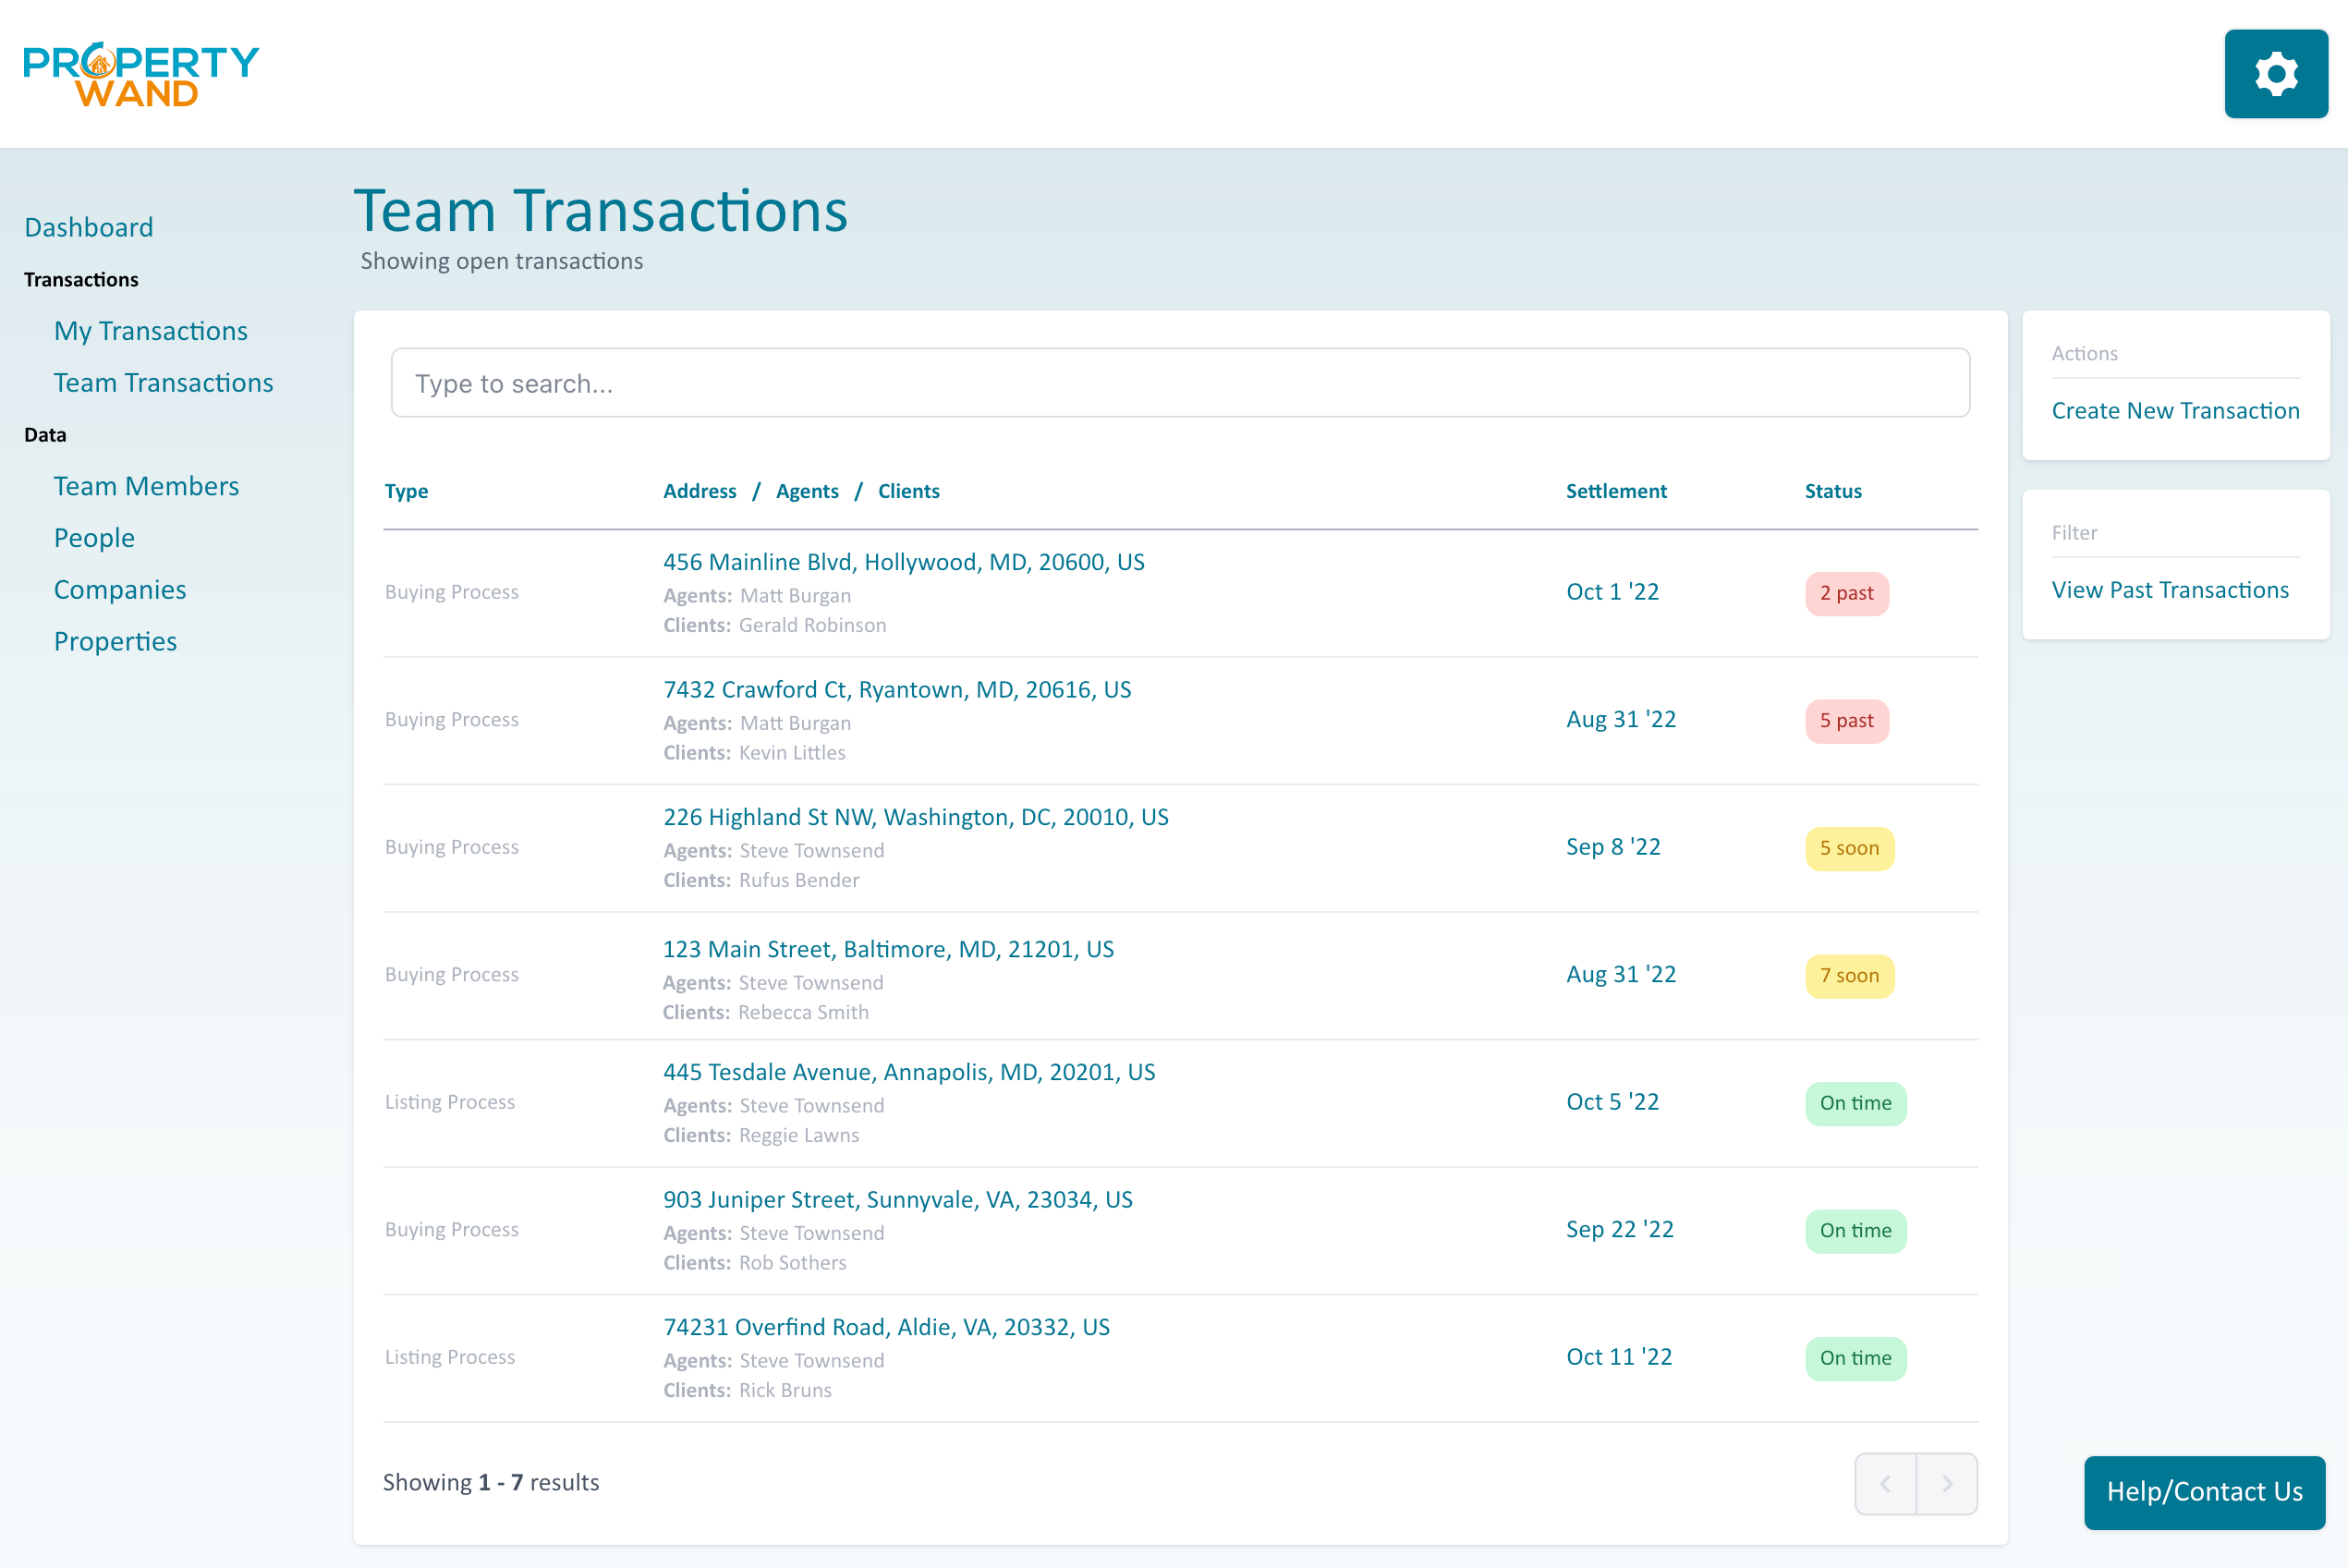This screenshot has width=2348, height=1568.
Task: Click the '7 soon' status badge
Action: (1849, 976)
